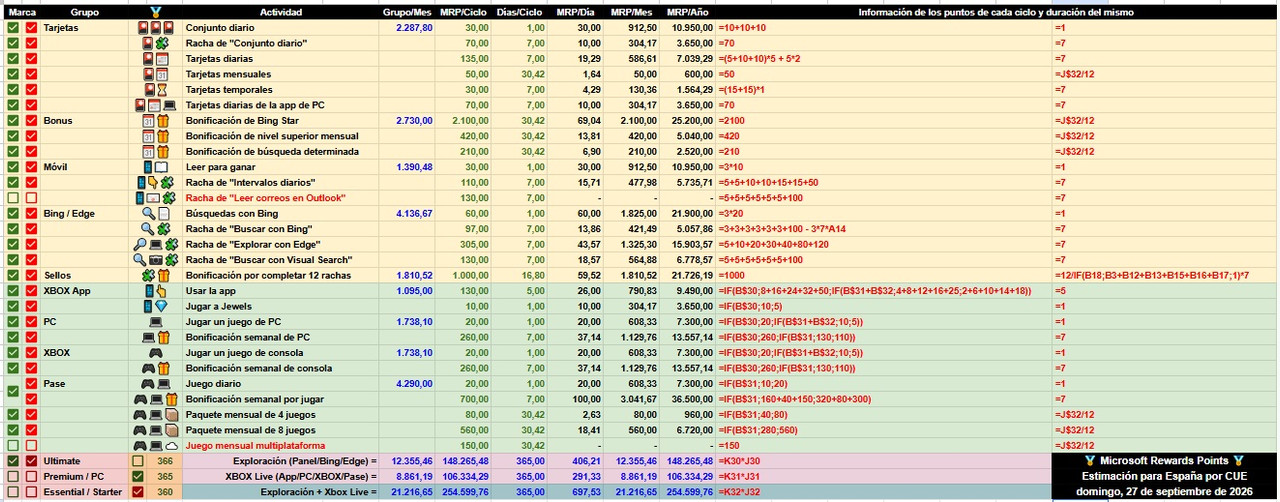Select the icons for Bonificación semanal de consola
Screen dimensions: 1280x502
(x=155, y=368)
